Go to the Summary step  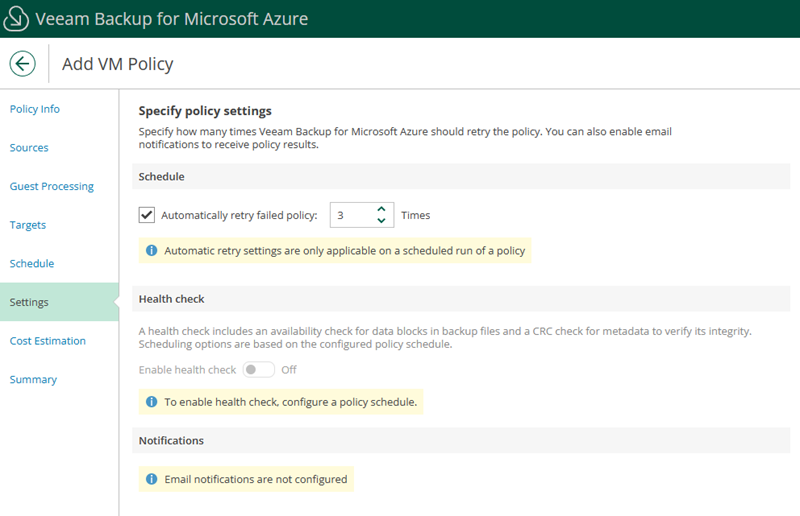33,380
